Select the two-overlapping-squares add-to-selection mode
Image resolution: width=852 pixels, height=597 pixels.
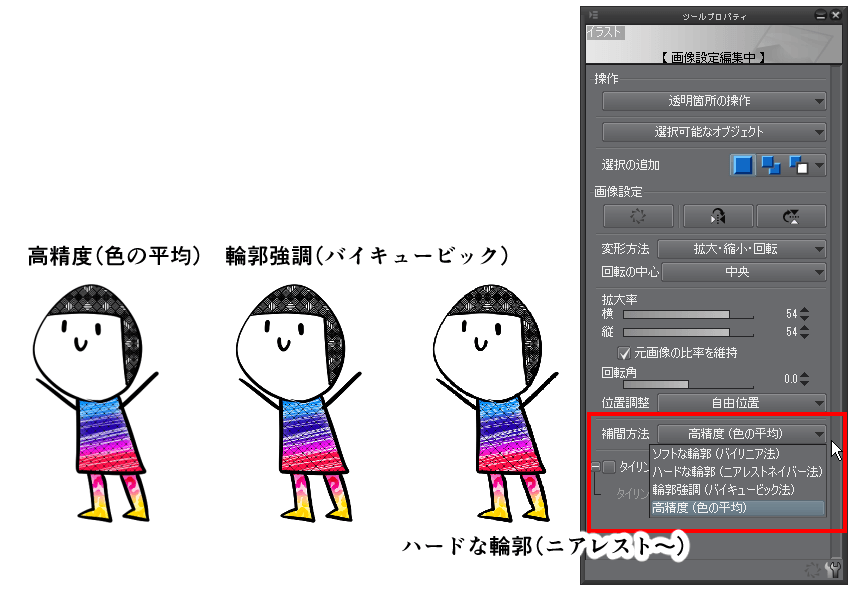tap(770, 165)
